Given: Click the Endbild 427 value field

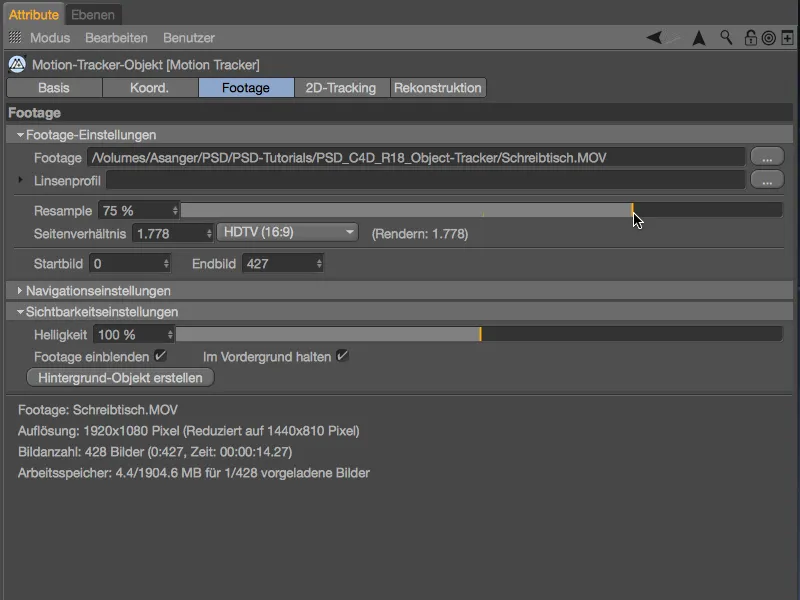Looking at the screenshot, I should point(279,264).
